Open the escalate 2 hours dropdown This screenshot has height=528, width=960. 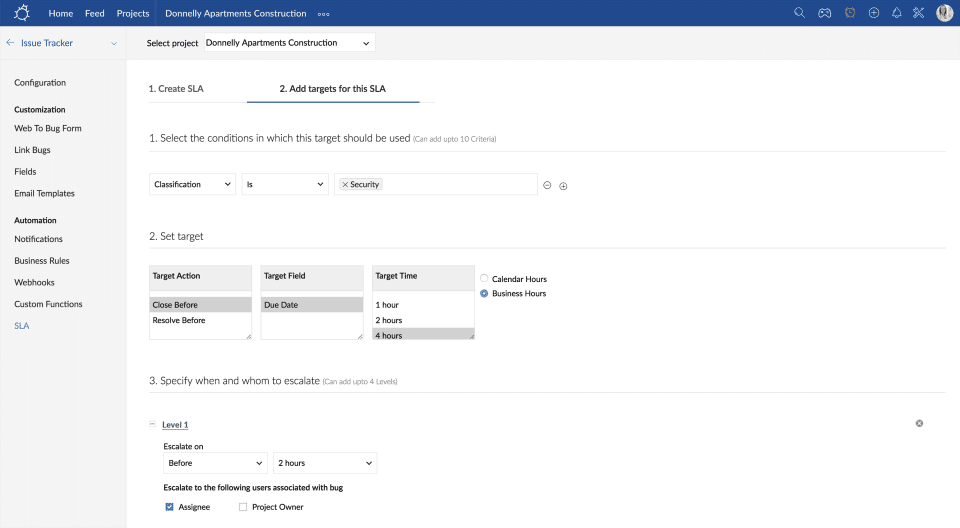click(x=324, y=463)
